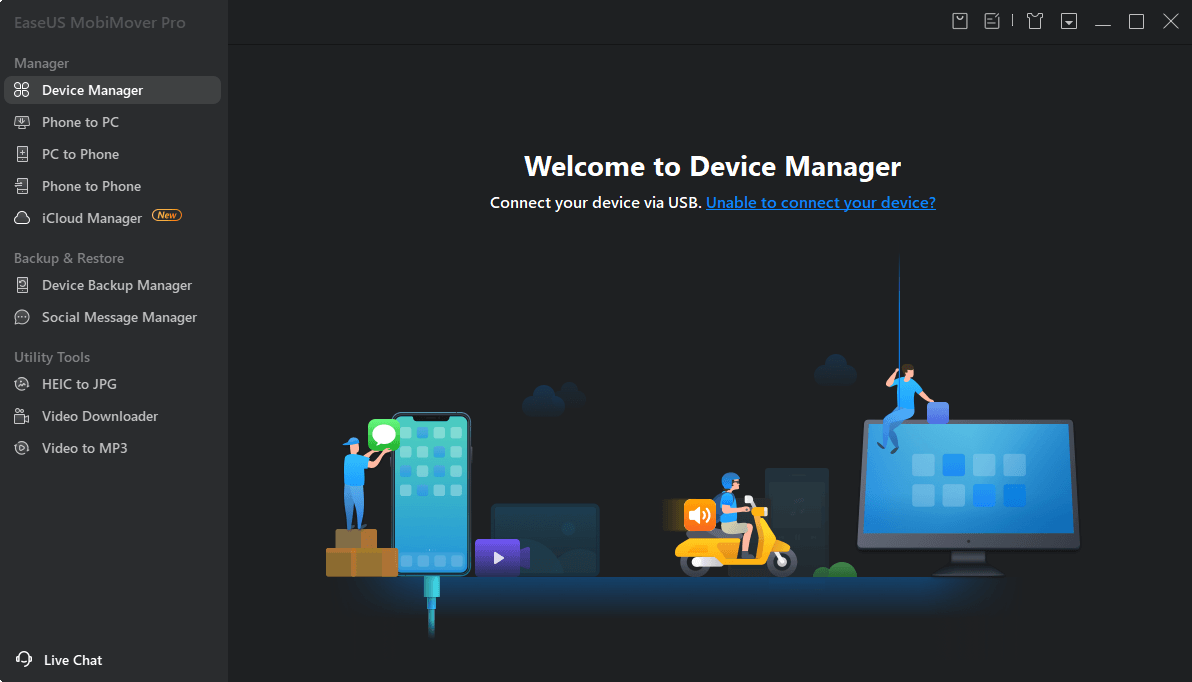The width and height of the screenshot is (1192, 682).
Task: Minimize the MobiMover window
Action: [1102, 20]
